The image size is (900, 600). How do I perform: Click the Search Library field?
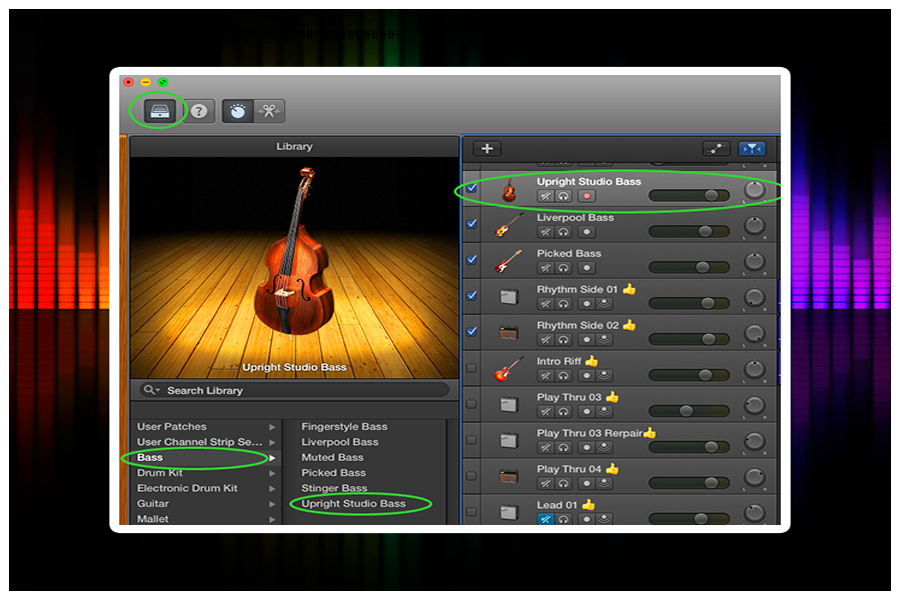294,390
